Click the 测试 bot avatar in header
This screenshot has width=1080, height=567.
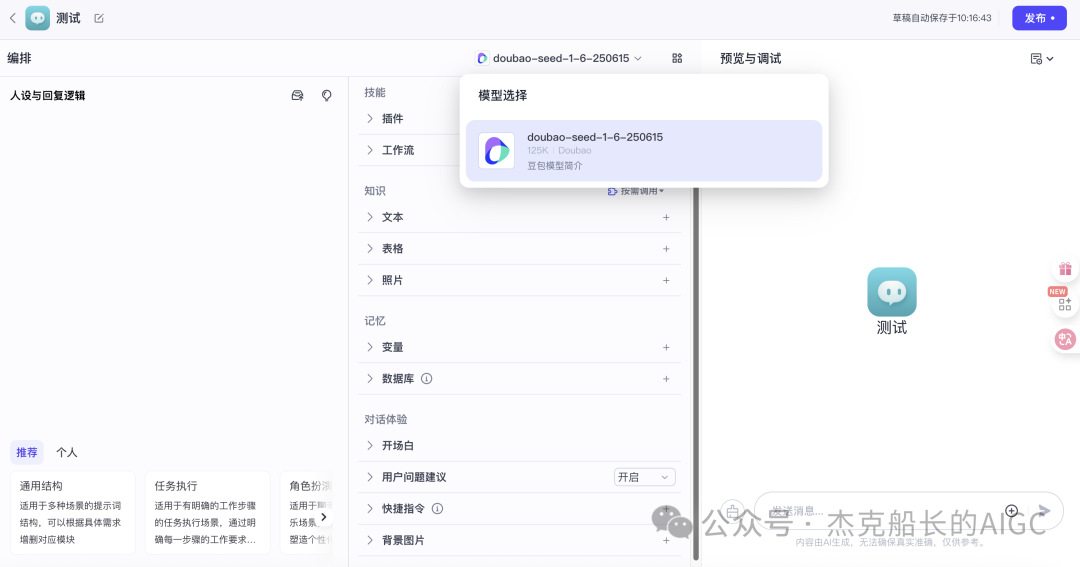tap(38, 19)
